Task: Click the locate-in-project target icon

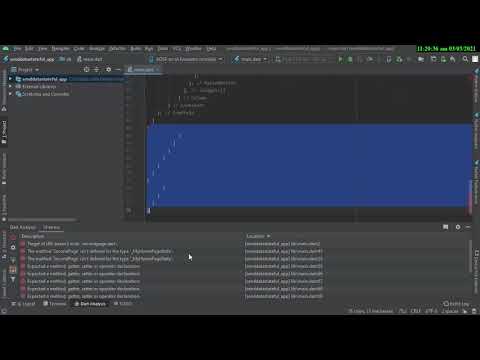Action: click(x=86, y=70)
